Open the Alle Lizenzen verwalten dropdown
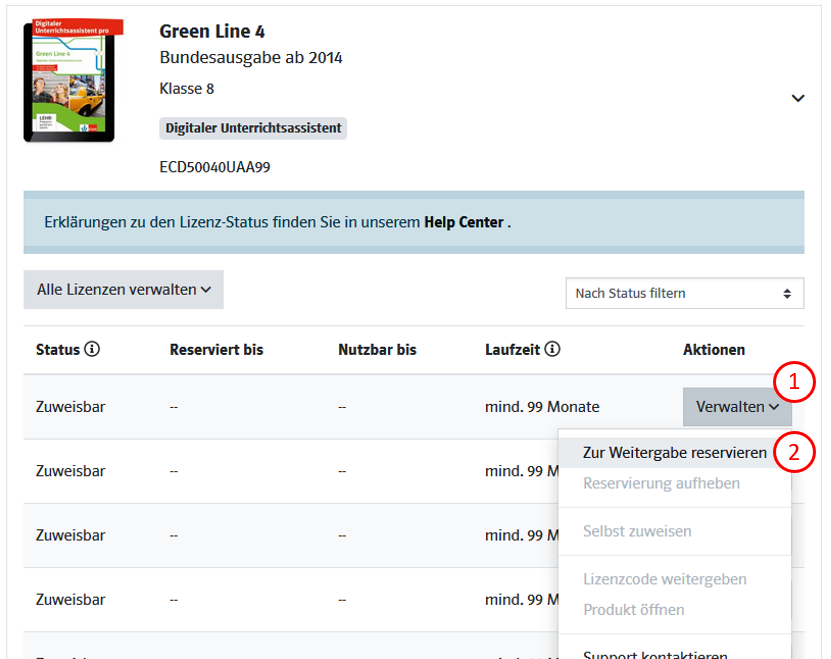 [124, 290]
